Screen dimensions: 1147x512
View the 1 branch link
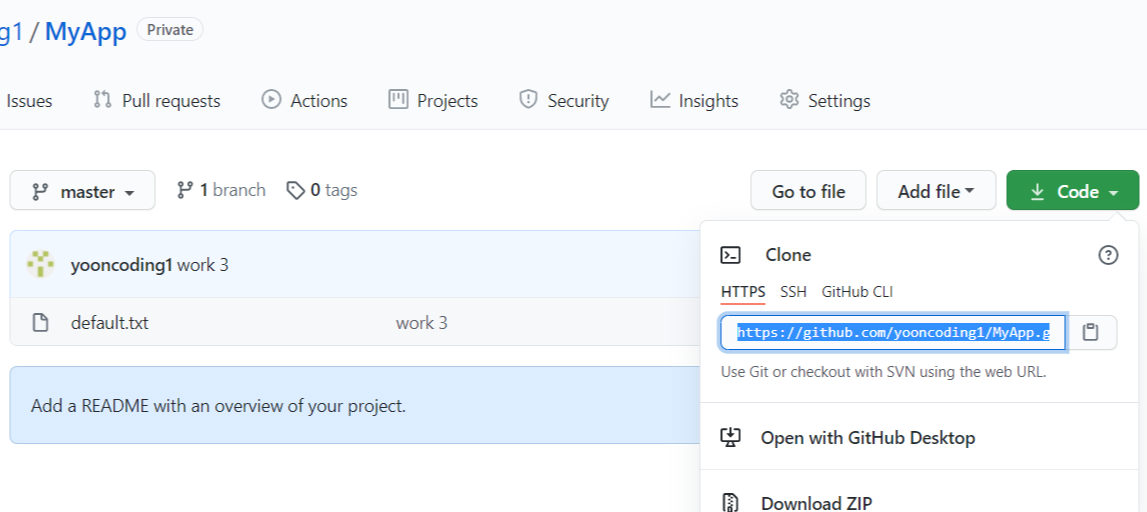click(221, 191)
